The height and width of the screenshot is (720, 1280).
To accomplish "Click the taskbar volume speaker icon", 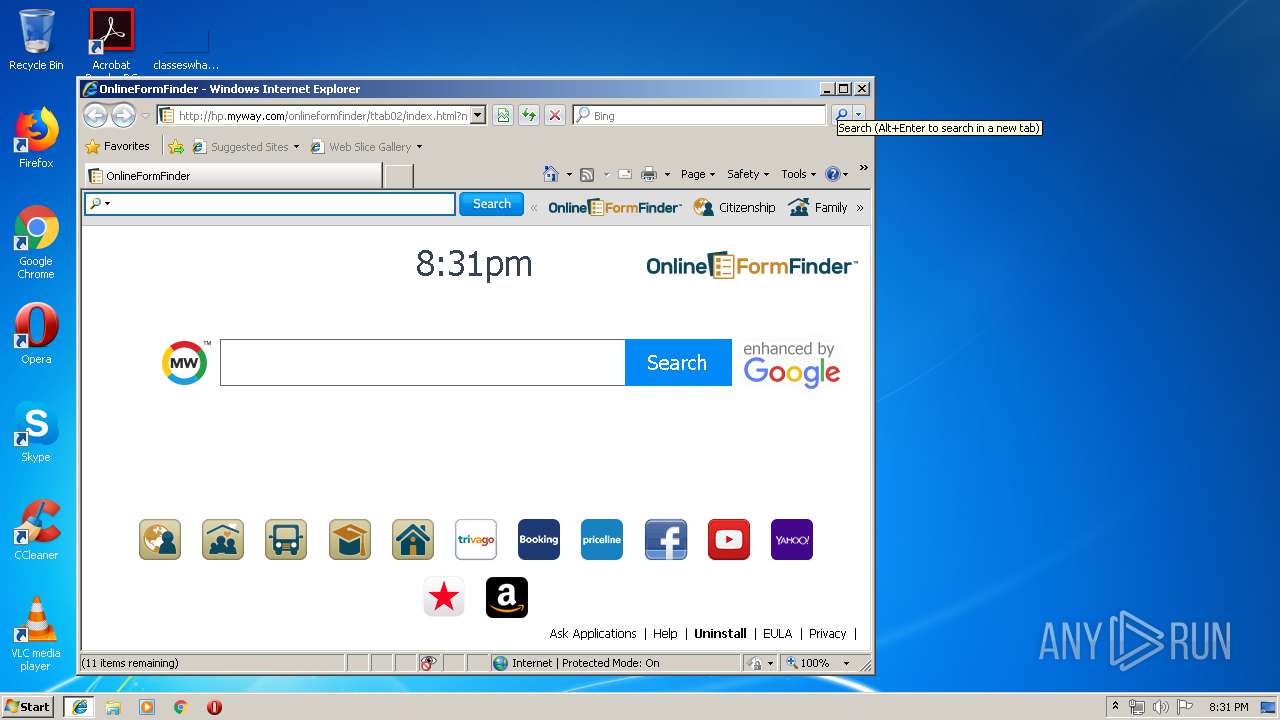I will click(1158, 707).
